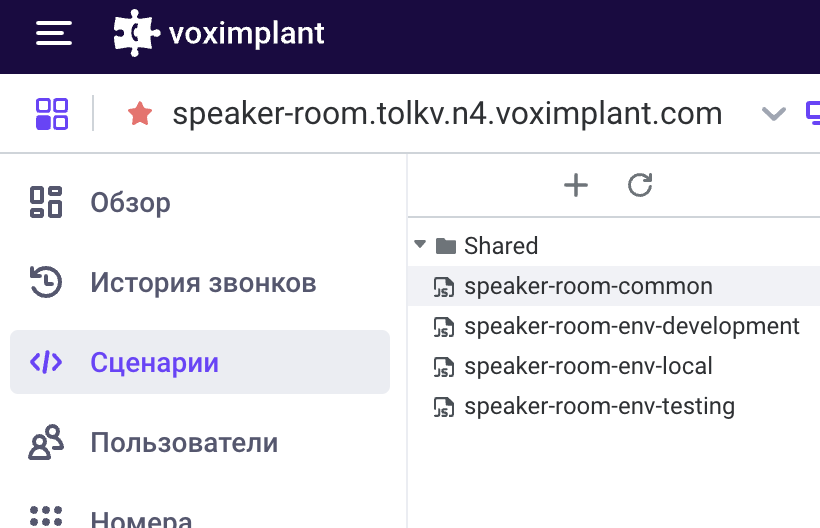Click the speaker-room.tolkv.n4.voximplant.com application name
This screenshot has height=528, width=820.
[447, 113]
